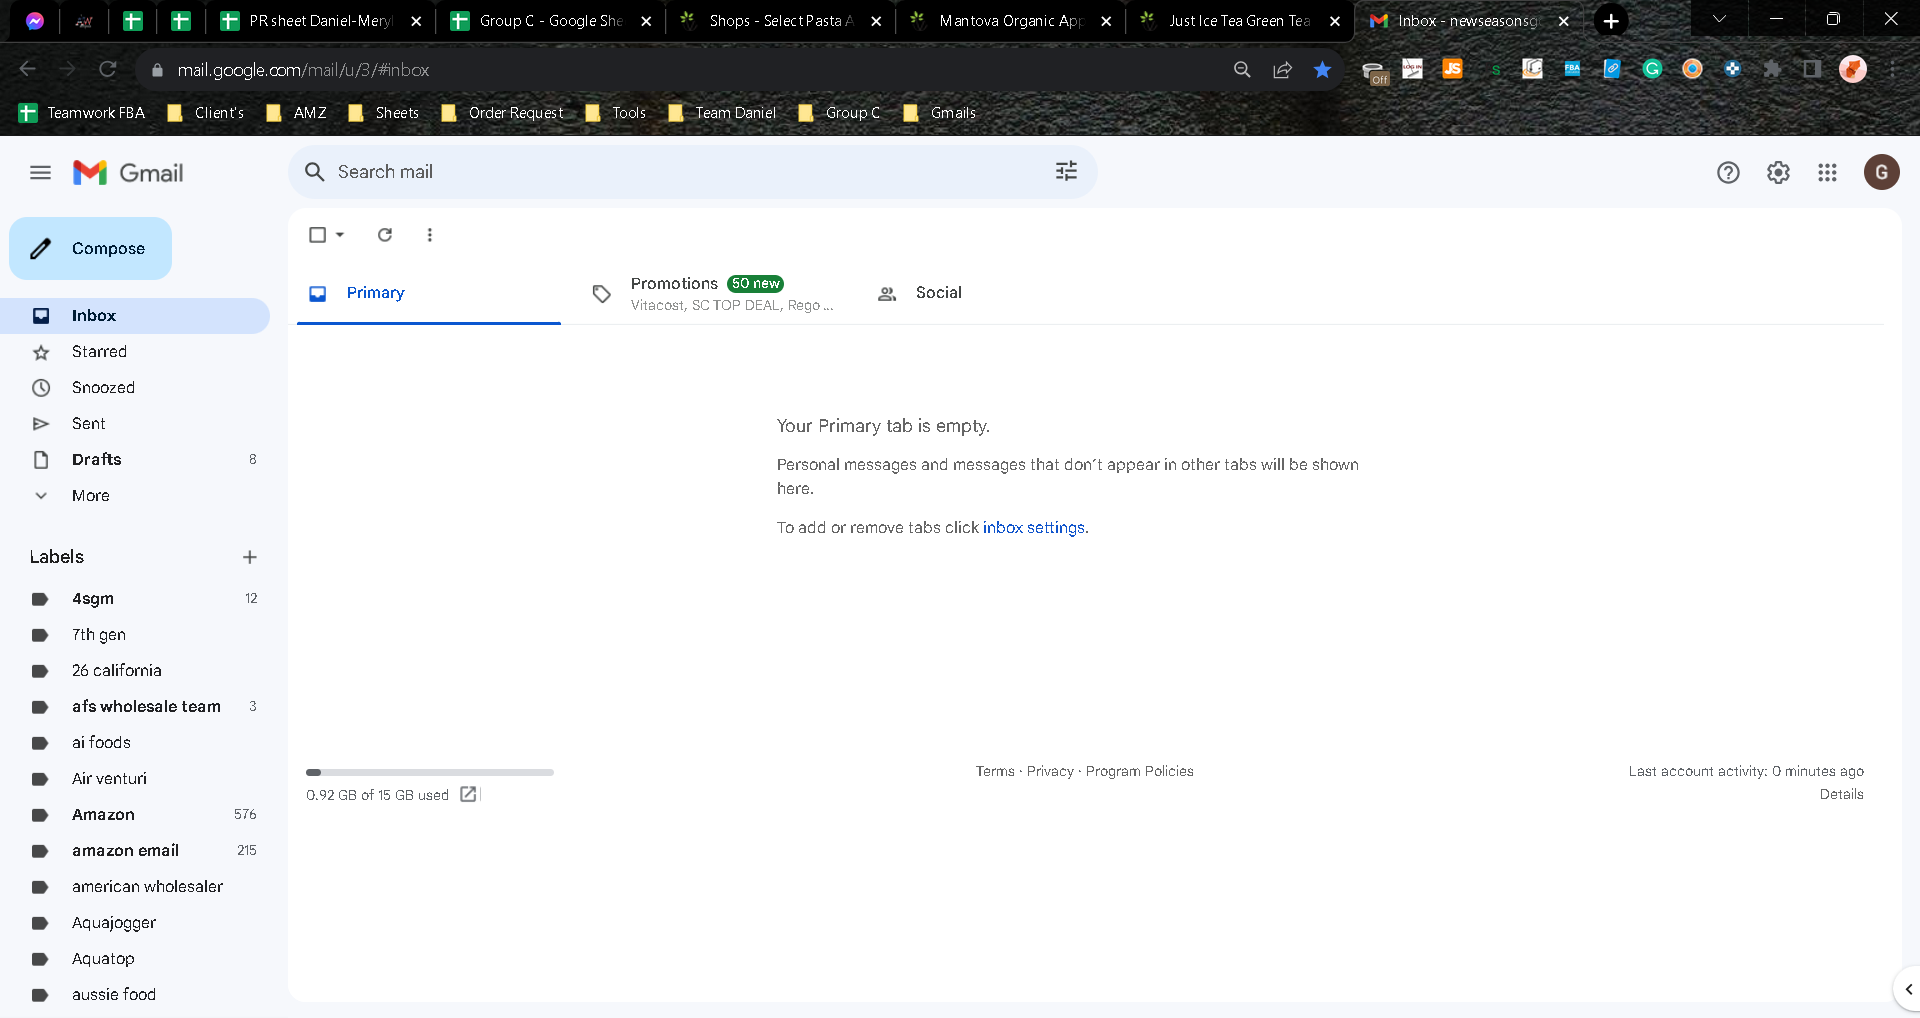Screen dimensions: 1920x1018
Task: Open the browser side panel icon
Action: (x=1812, y=69)
